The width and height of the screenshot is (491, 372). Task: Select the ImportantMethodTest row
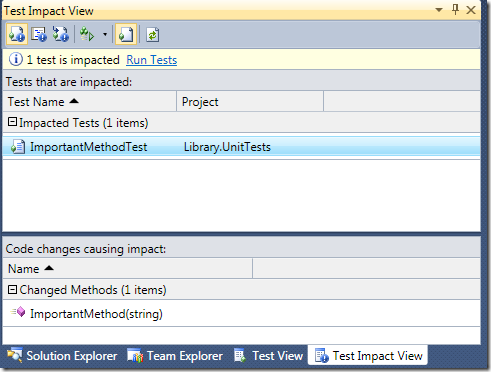[241, 147]
